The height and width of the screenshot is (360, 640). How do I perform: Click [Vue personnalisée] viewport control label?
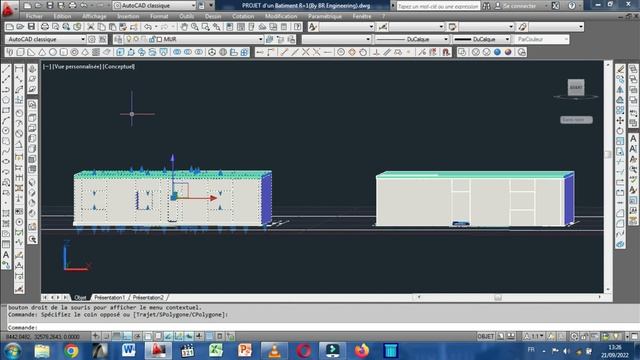[76, 67]
